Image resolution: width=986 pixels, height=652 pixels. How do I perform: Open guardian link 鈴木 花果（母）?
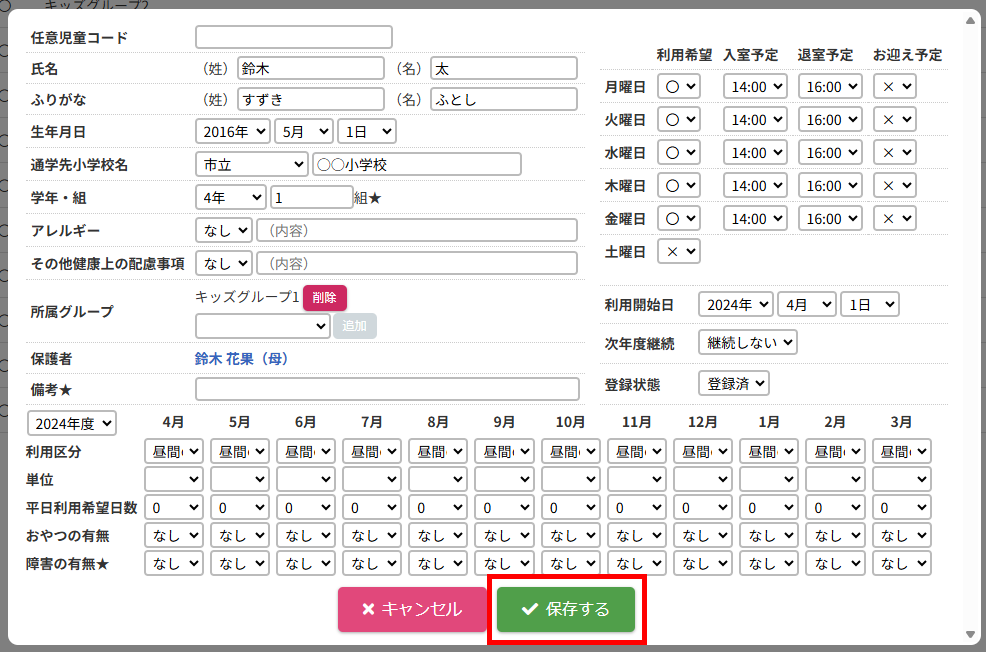click(x=241, y=358)
